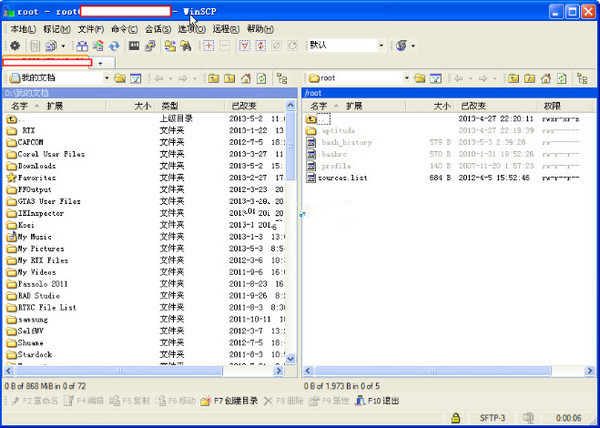600x428 pixels.
Task: Click F10 退出 button
Action: [x=378, y=401]
